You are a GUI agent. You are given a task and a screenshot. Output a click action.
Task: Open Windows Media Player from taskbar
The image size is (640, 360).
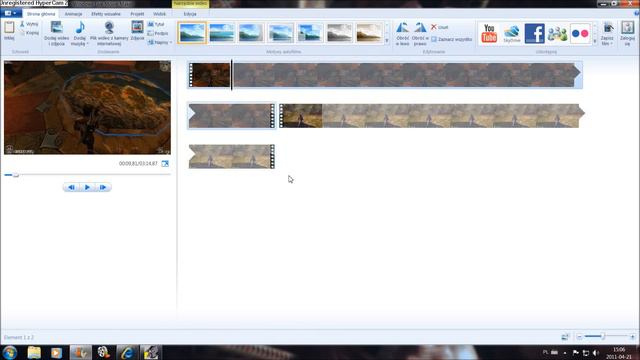click(56, 353)
